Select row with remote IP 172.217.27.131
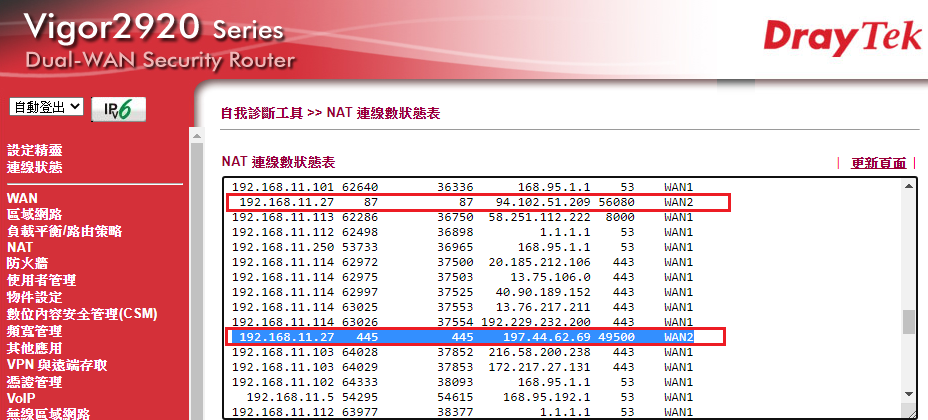Image resolution: width=928 pixels, height=420 pixels. click(462, 367)
